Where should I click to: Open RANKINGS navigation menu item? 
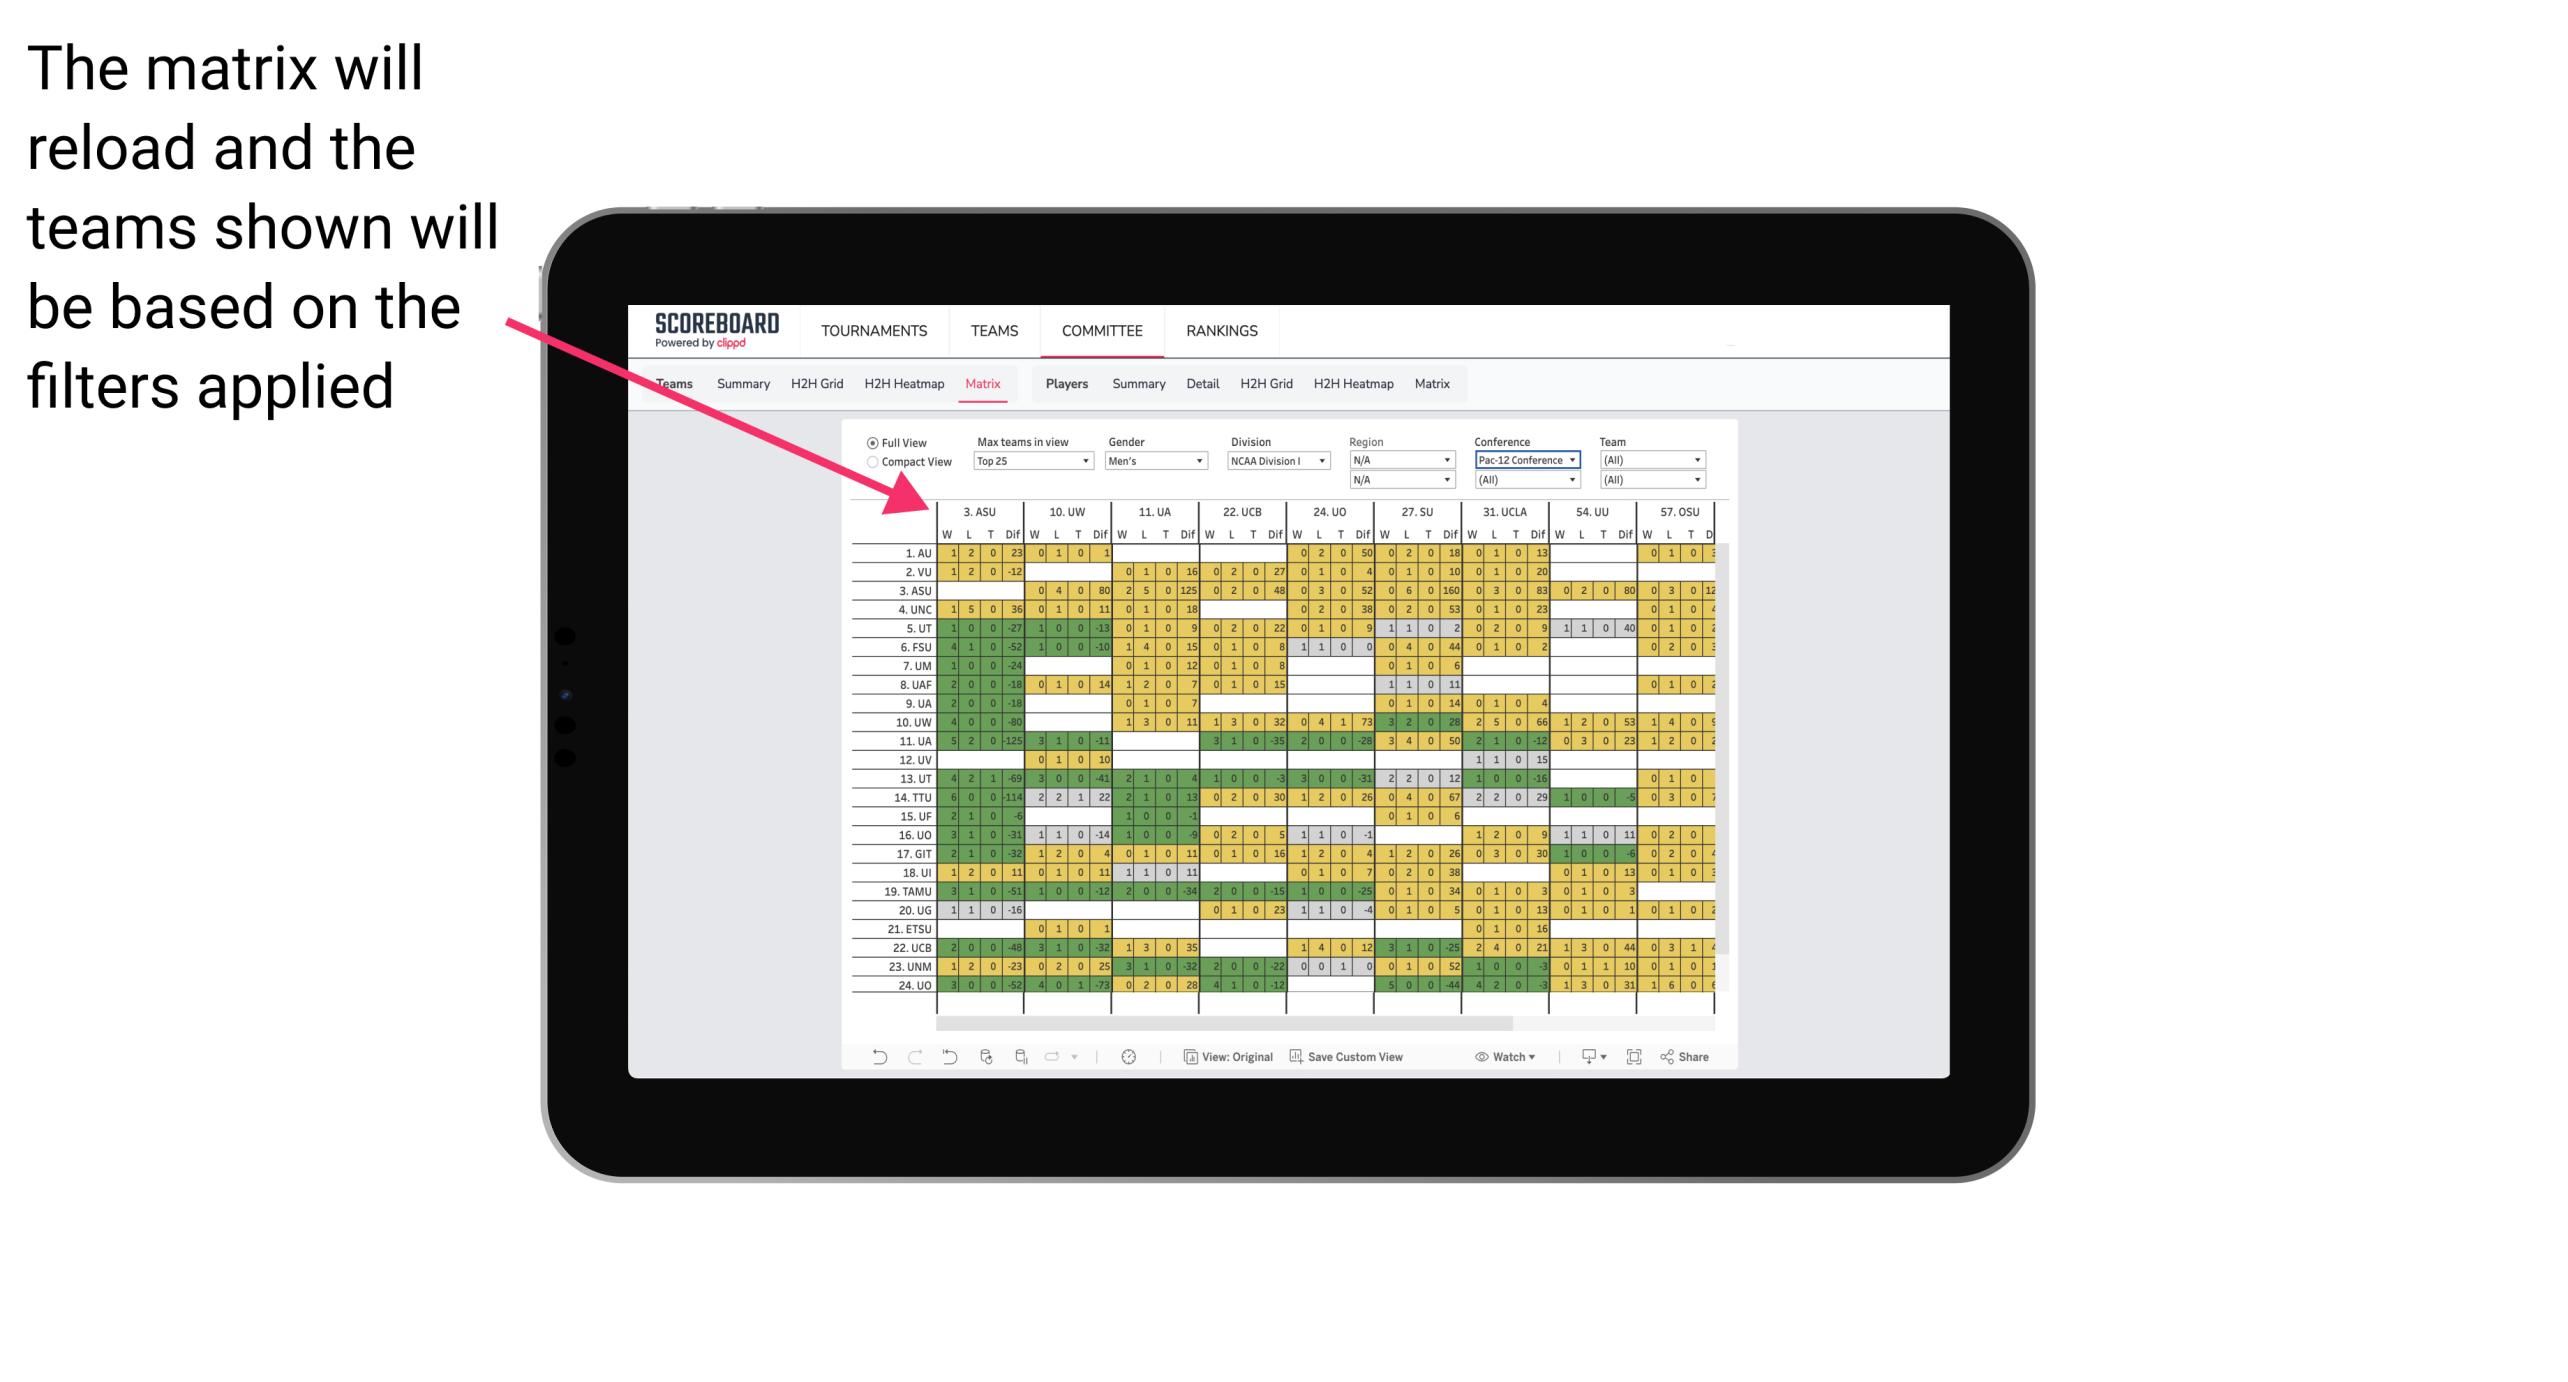coord(1220,330)
